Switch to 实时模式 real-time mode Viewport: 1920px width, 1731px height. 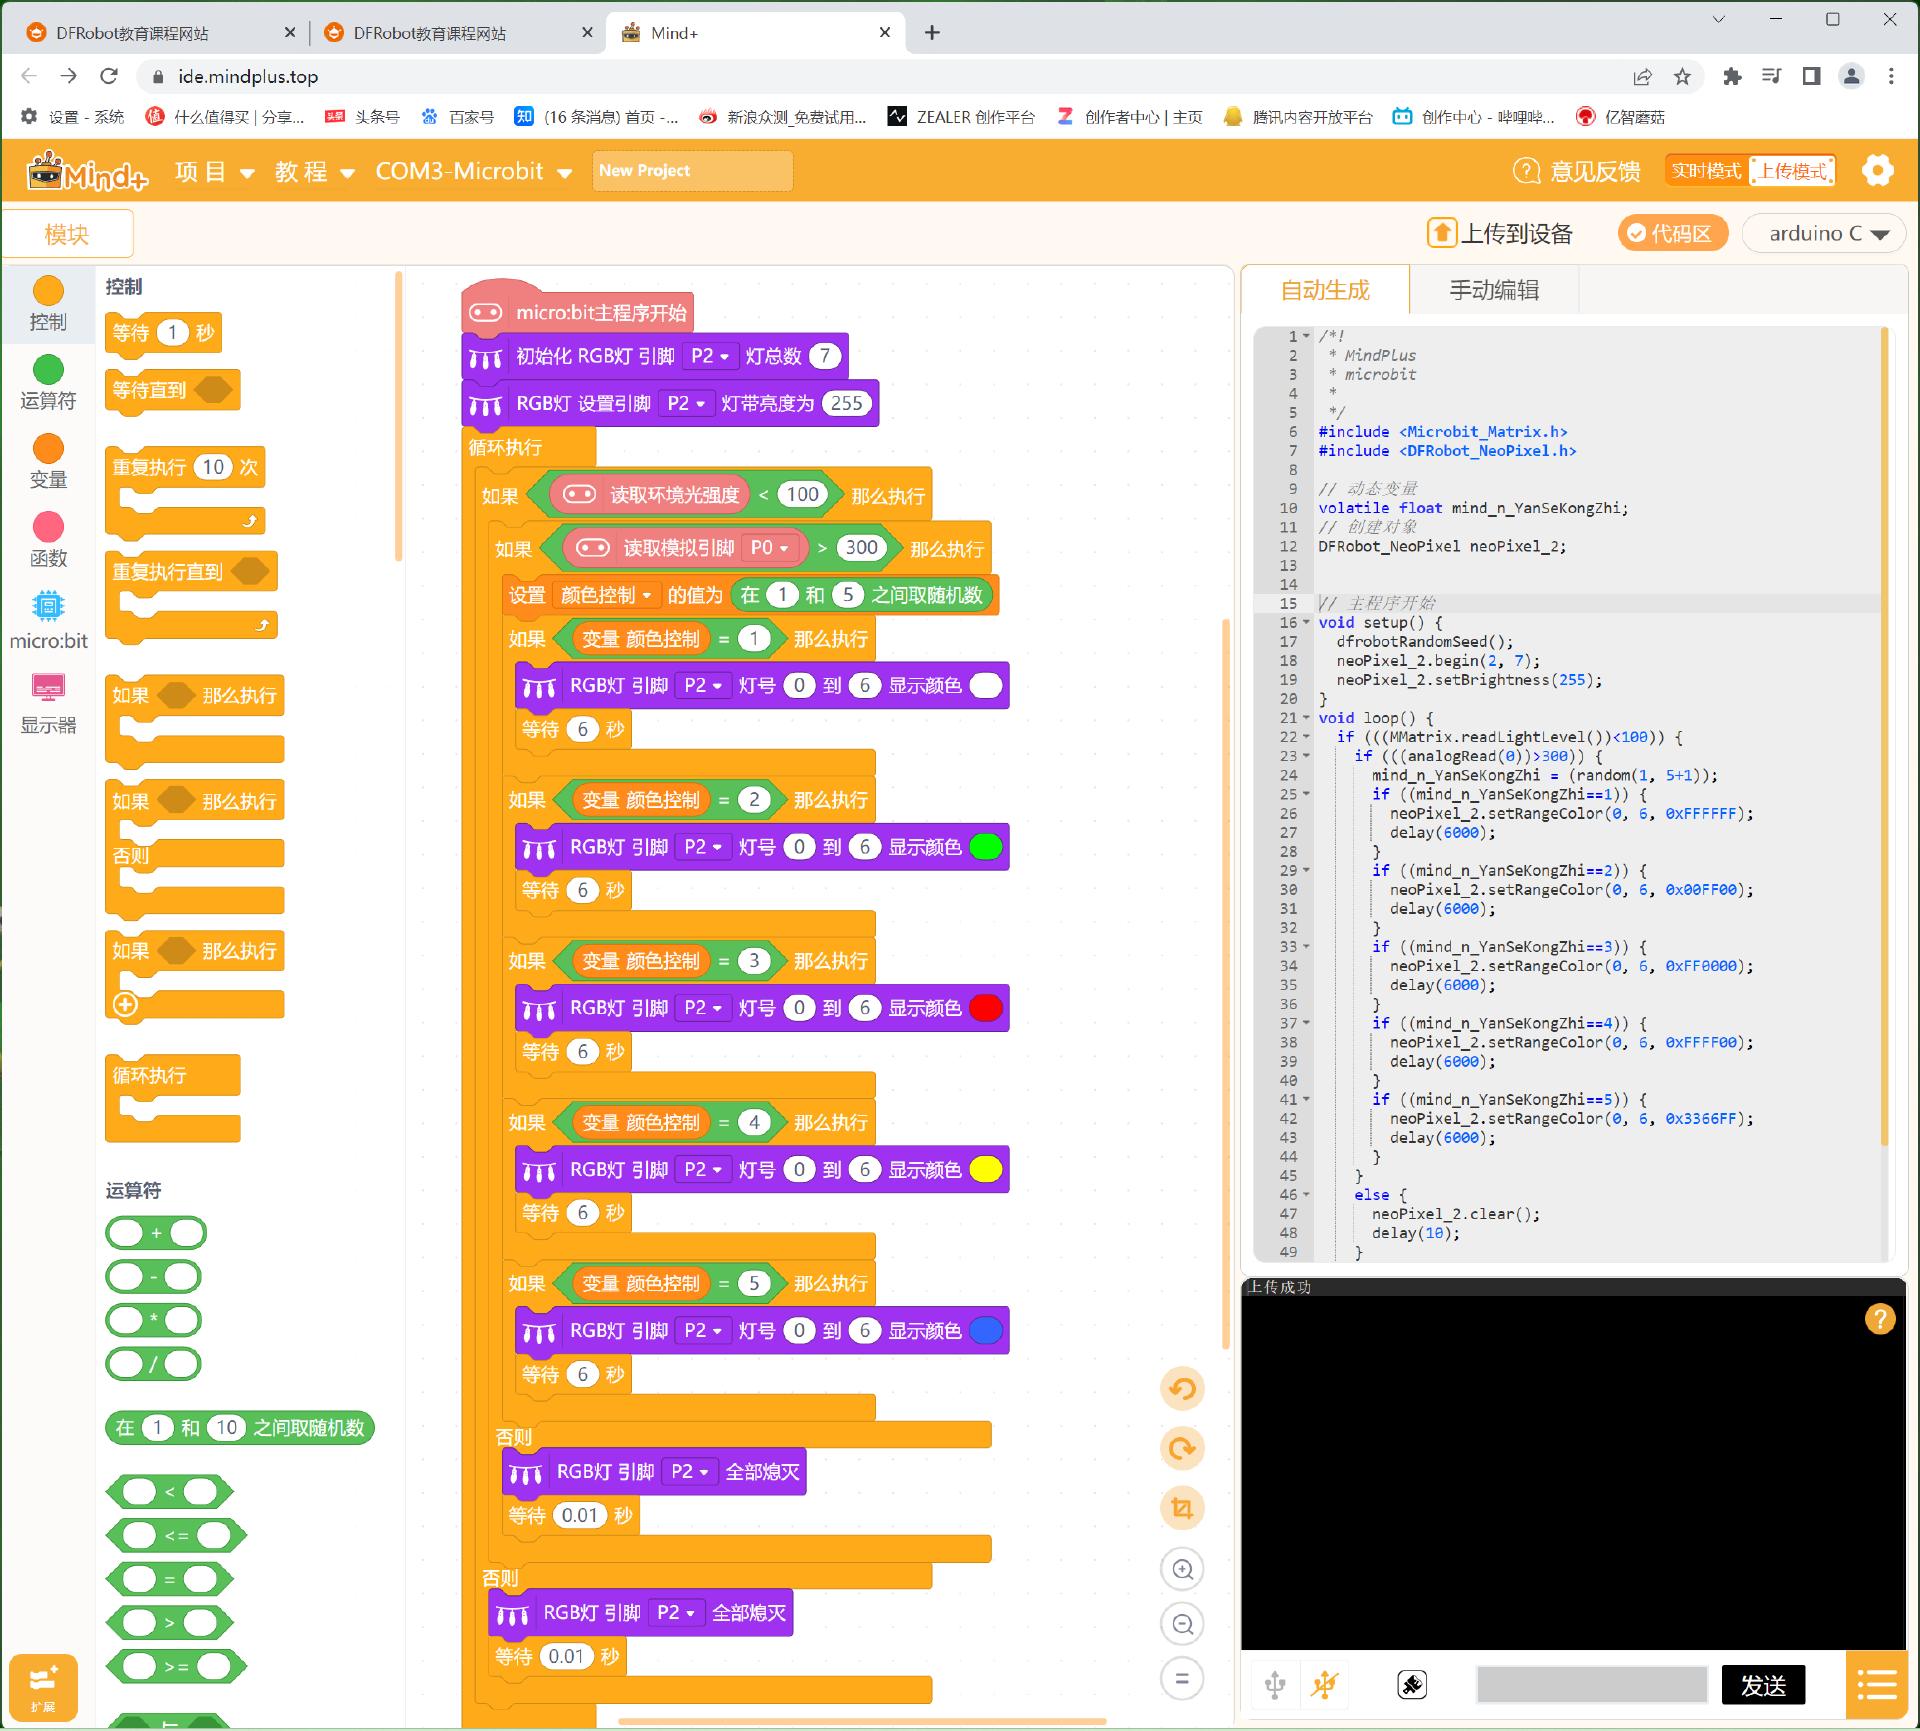pyautogui.click(x=1706, y=171)
